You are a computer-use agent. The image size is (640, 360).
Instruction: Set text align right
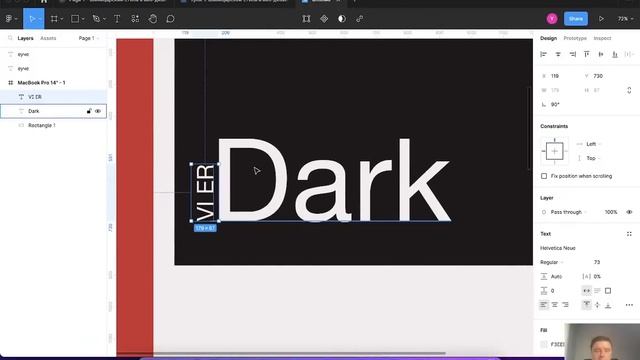point(565,305)
